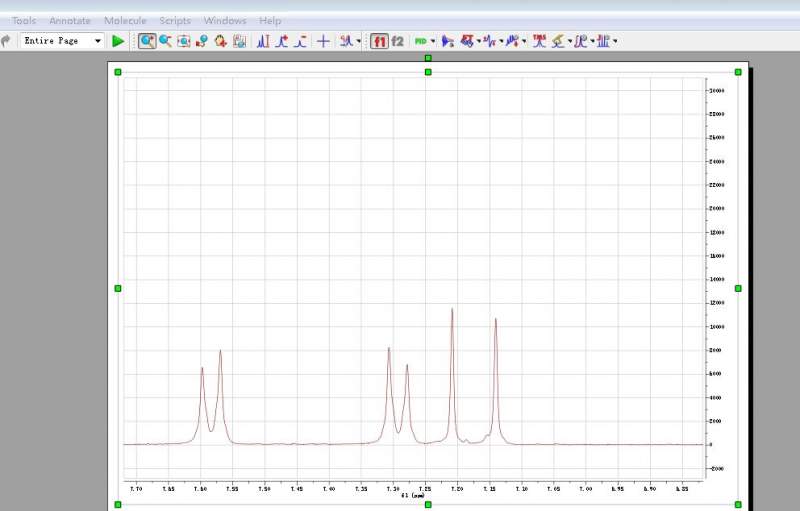The width and height of the screenshot is (800, 511).
Task: Toggle the f1 dimension button
Action: [x=379, y=41]
